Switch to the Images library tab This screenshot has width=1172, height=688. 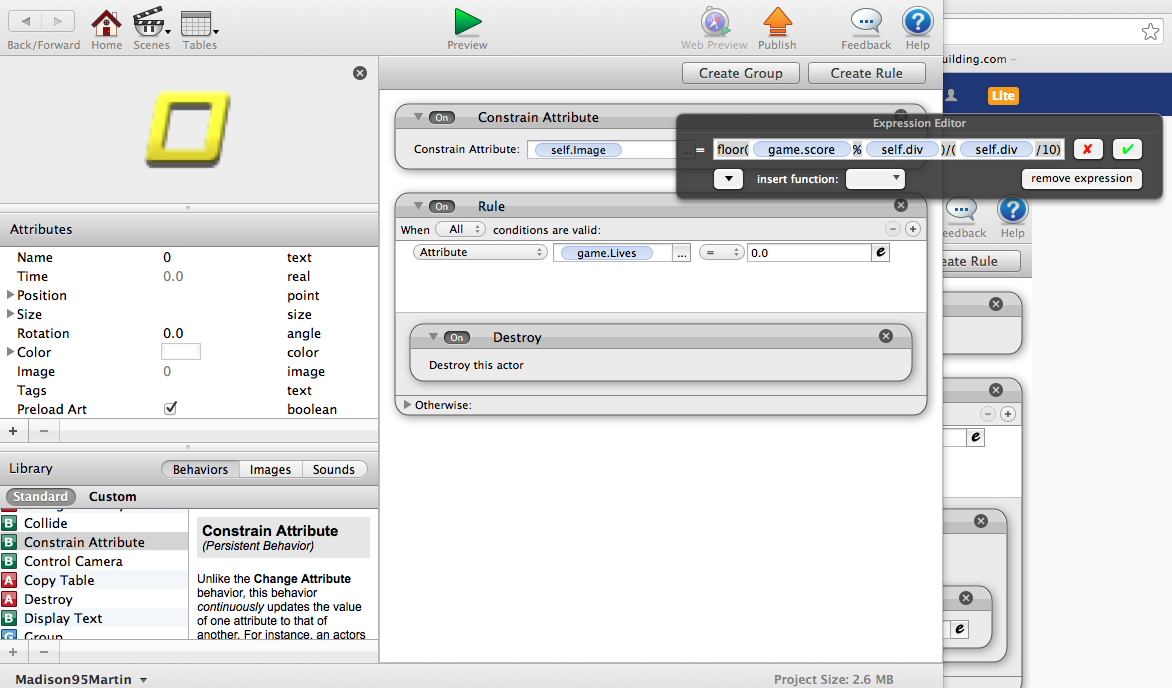(x=271, y=469)
